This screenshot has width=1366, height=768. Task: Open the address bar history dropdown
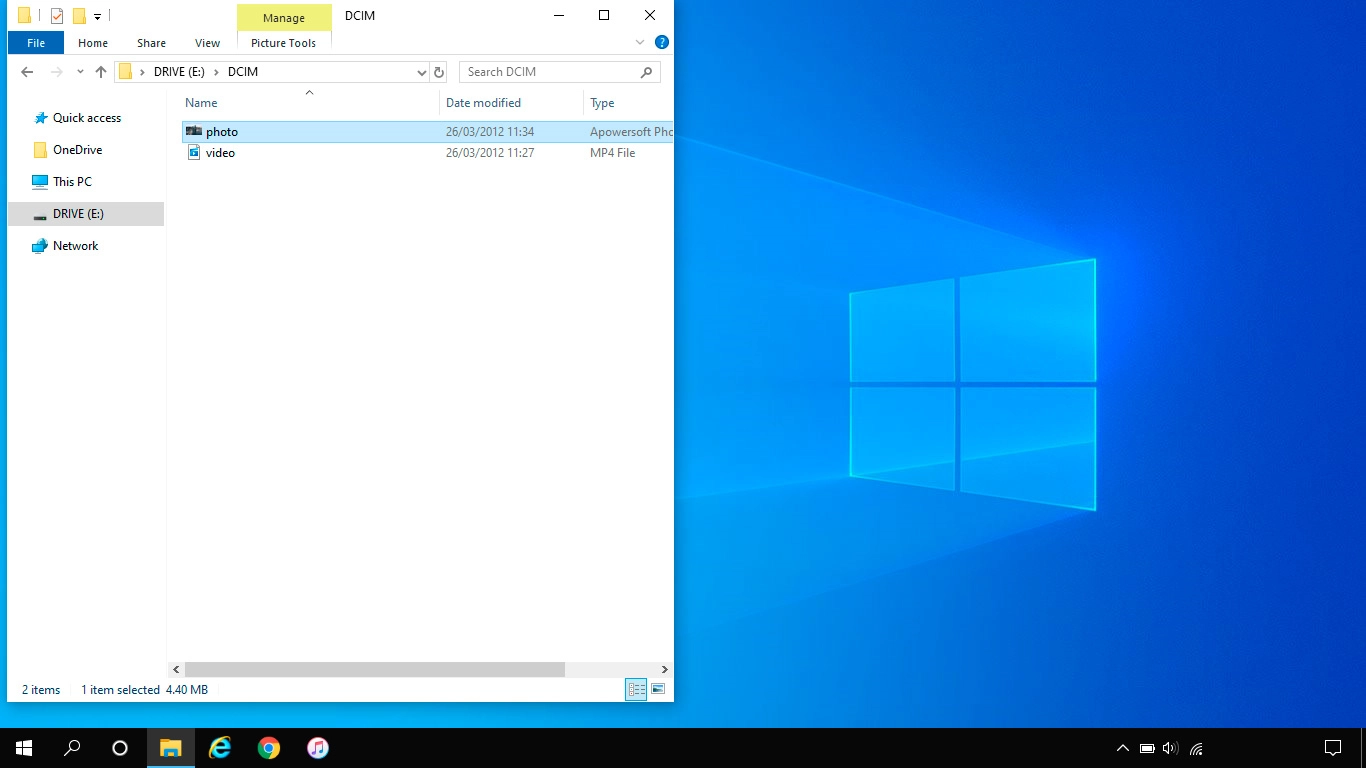tap(421, 71)
